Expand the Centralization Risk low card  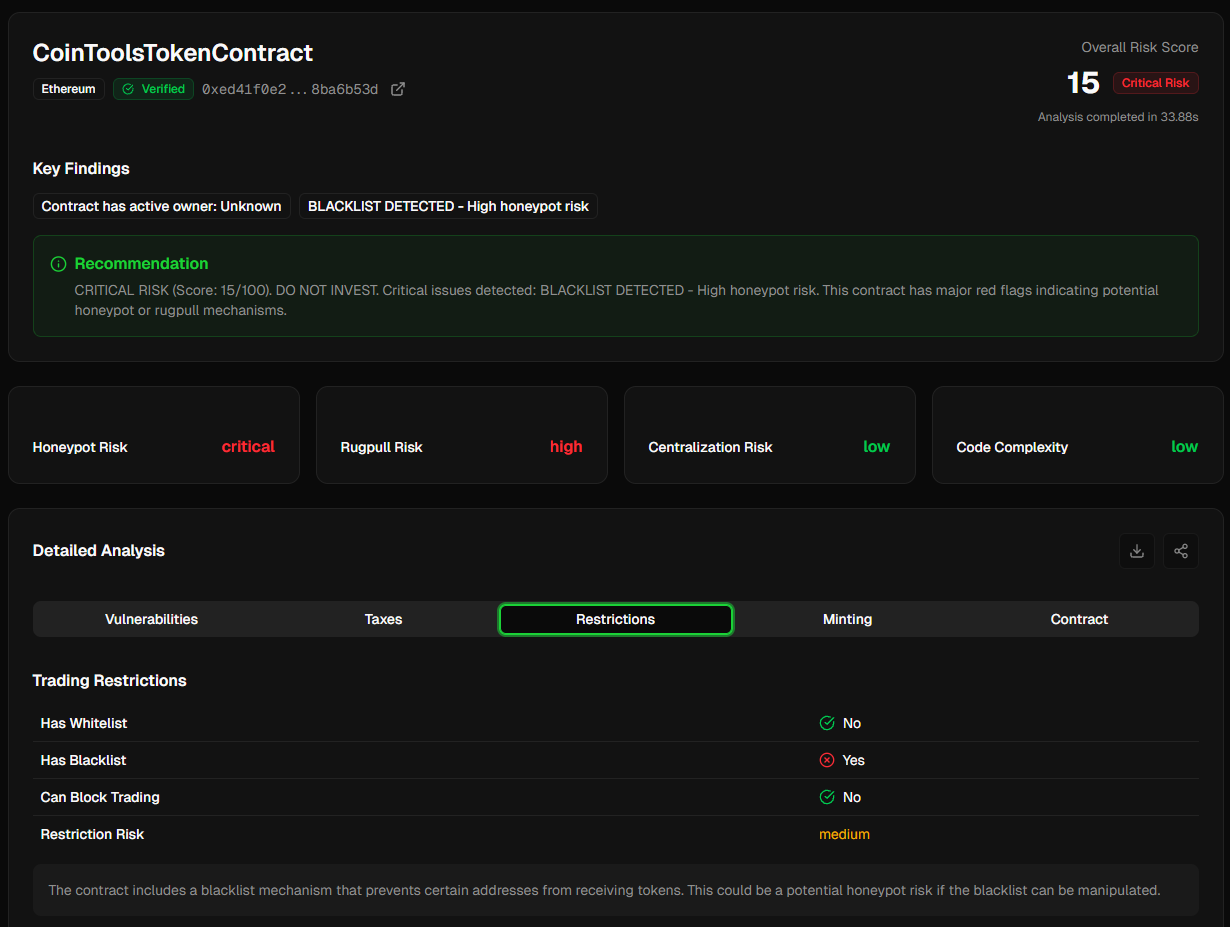coord(769,435)
